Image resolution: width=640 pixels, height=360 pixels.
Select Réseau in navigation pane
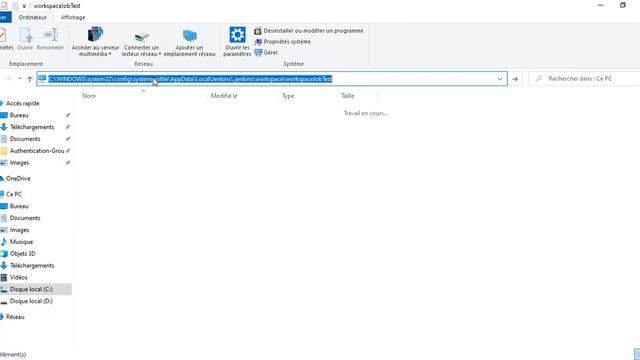[x=15, y=317]
